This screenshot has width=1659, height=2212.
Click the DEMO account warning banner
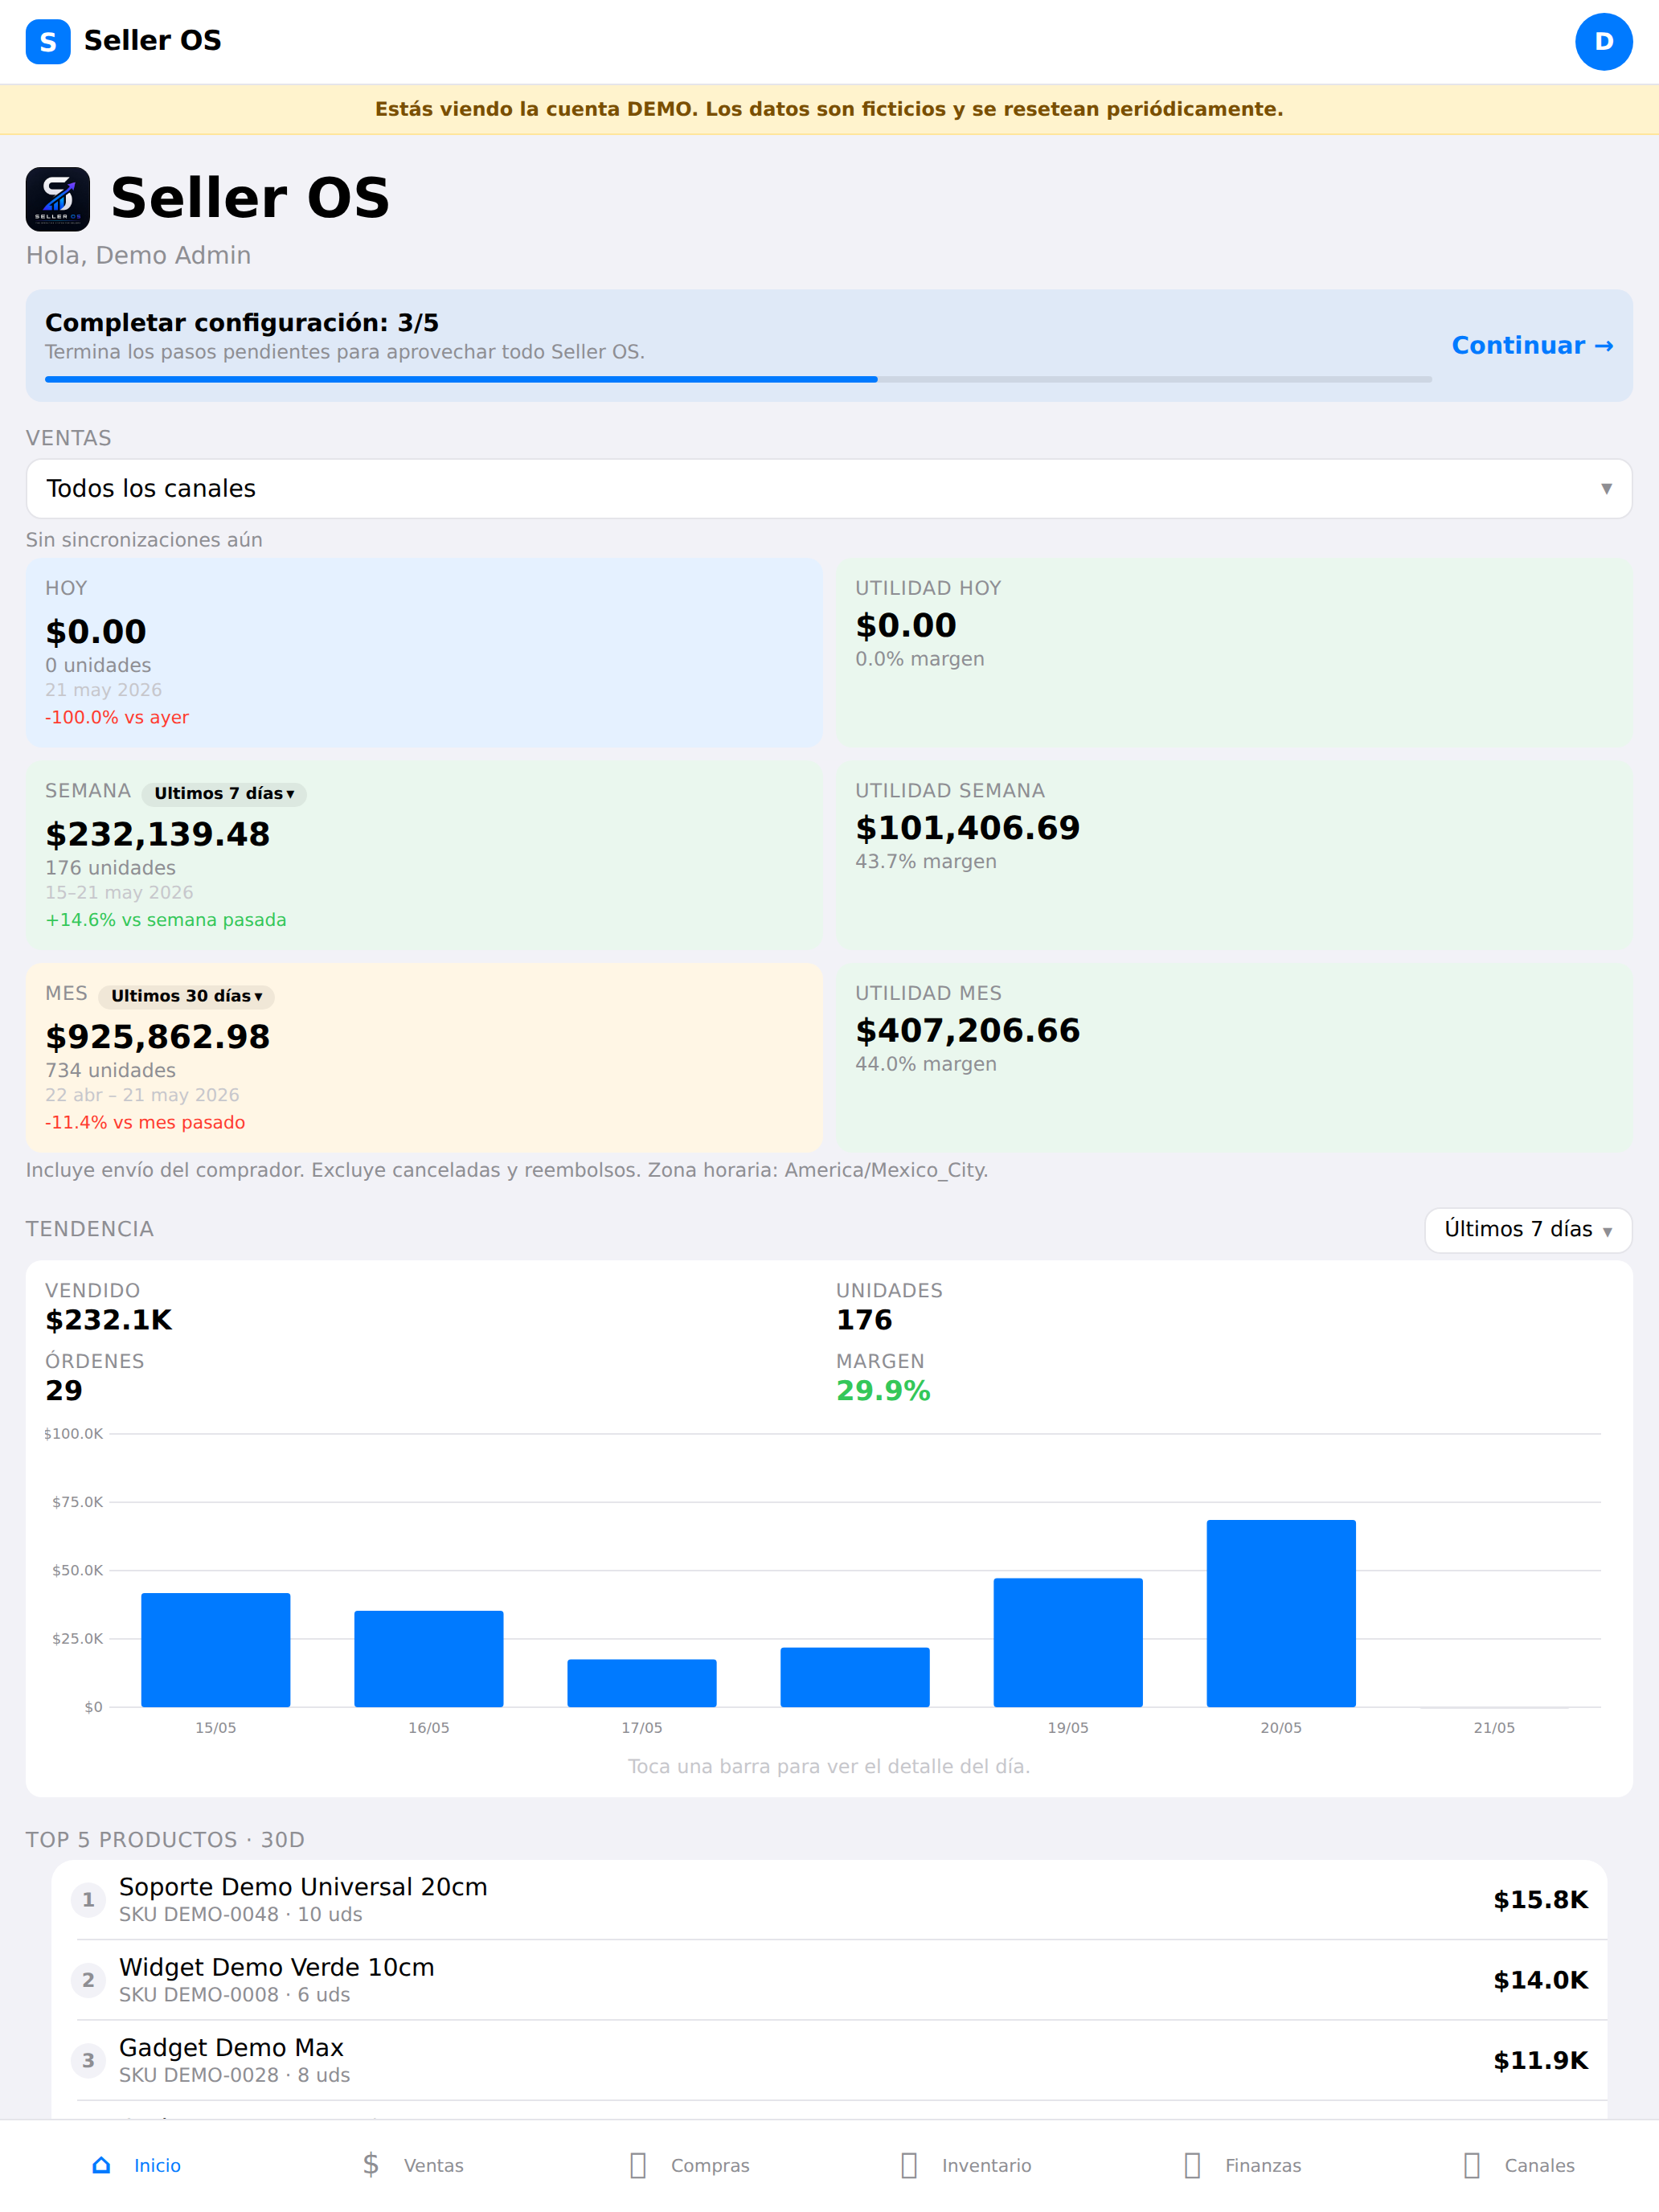(829, 109)
